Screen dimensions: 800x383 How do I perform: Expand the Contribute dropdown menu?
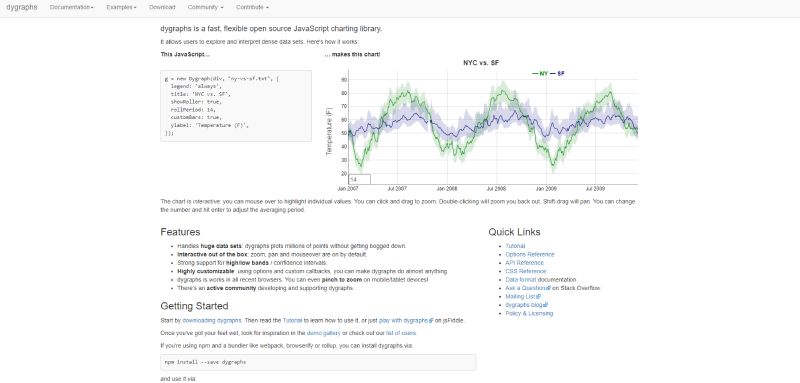tap(253, 8)
